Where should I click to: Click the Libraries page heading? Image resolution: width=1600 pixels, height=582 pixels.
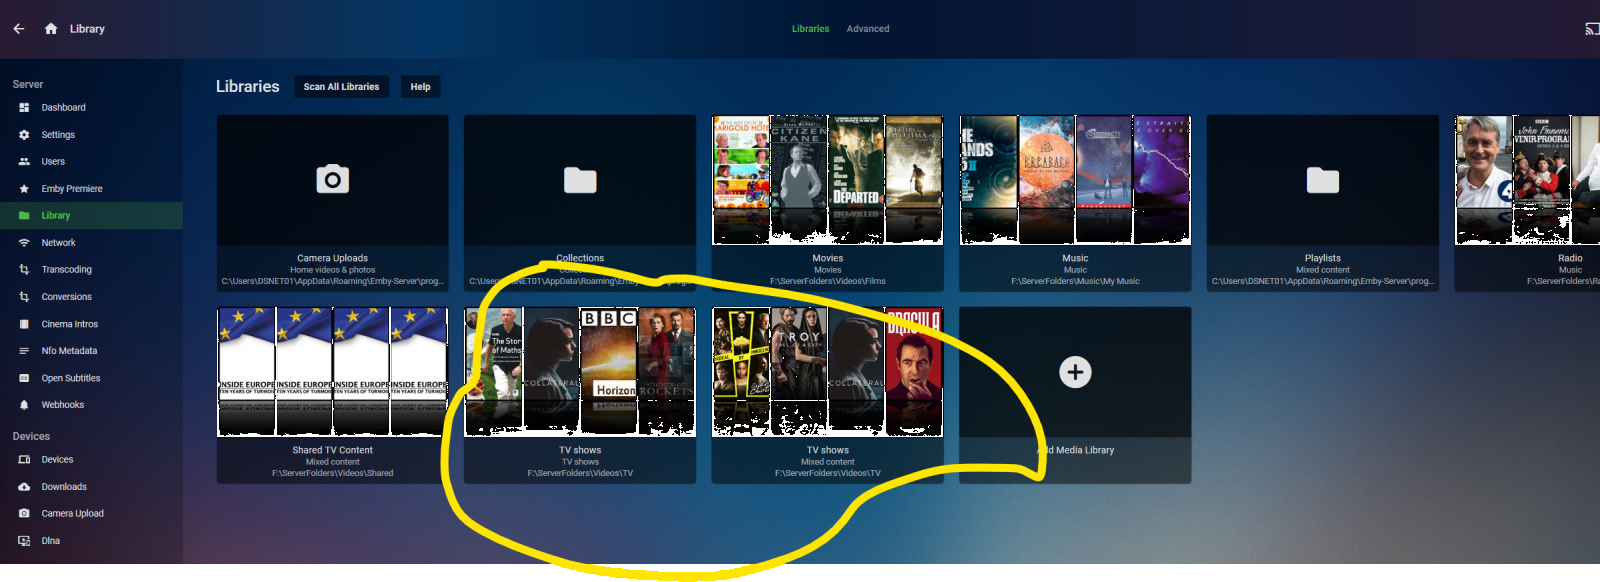(x=248, y=87)
